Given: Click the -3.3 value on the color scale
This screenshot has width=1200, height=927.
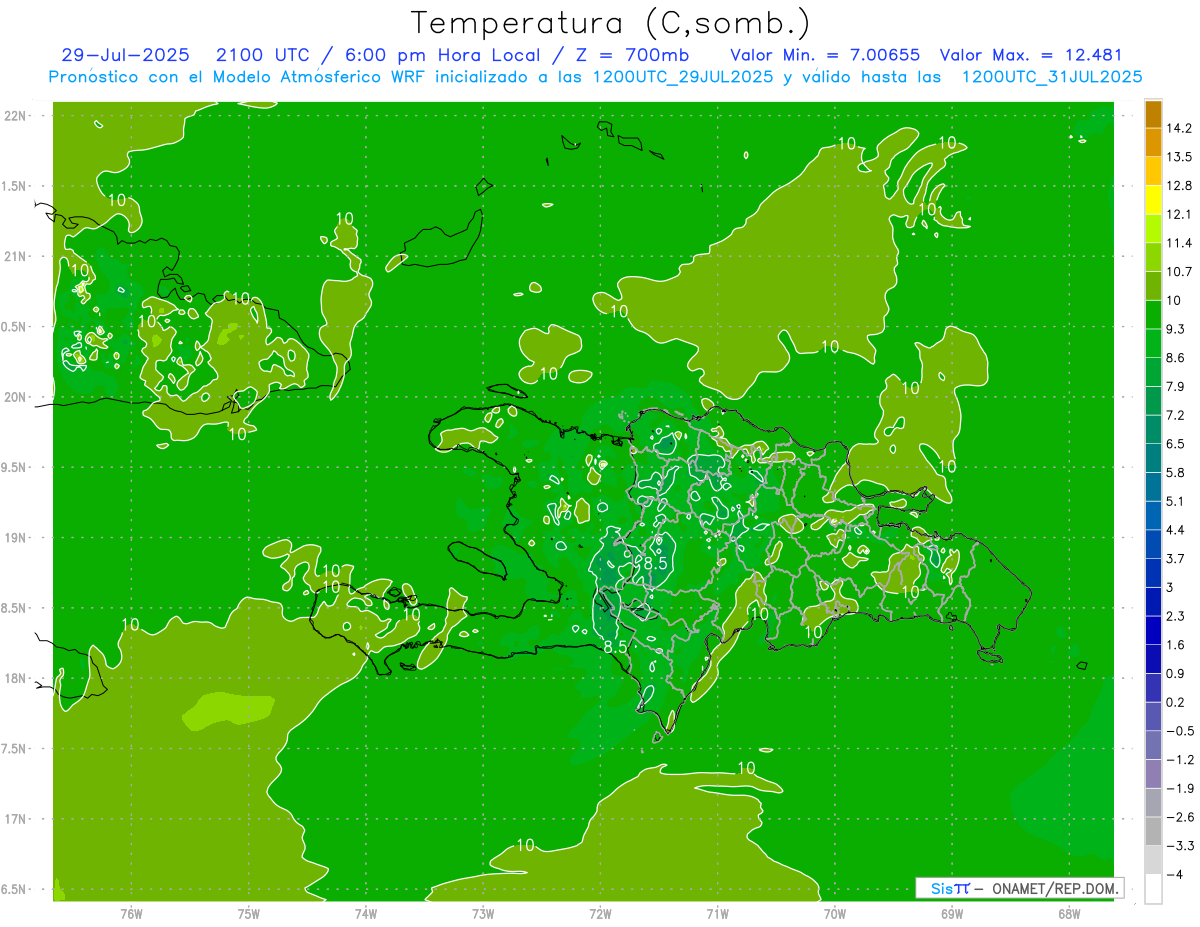Looking at the screenshot, I should (x=1180, y=846).
